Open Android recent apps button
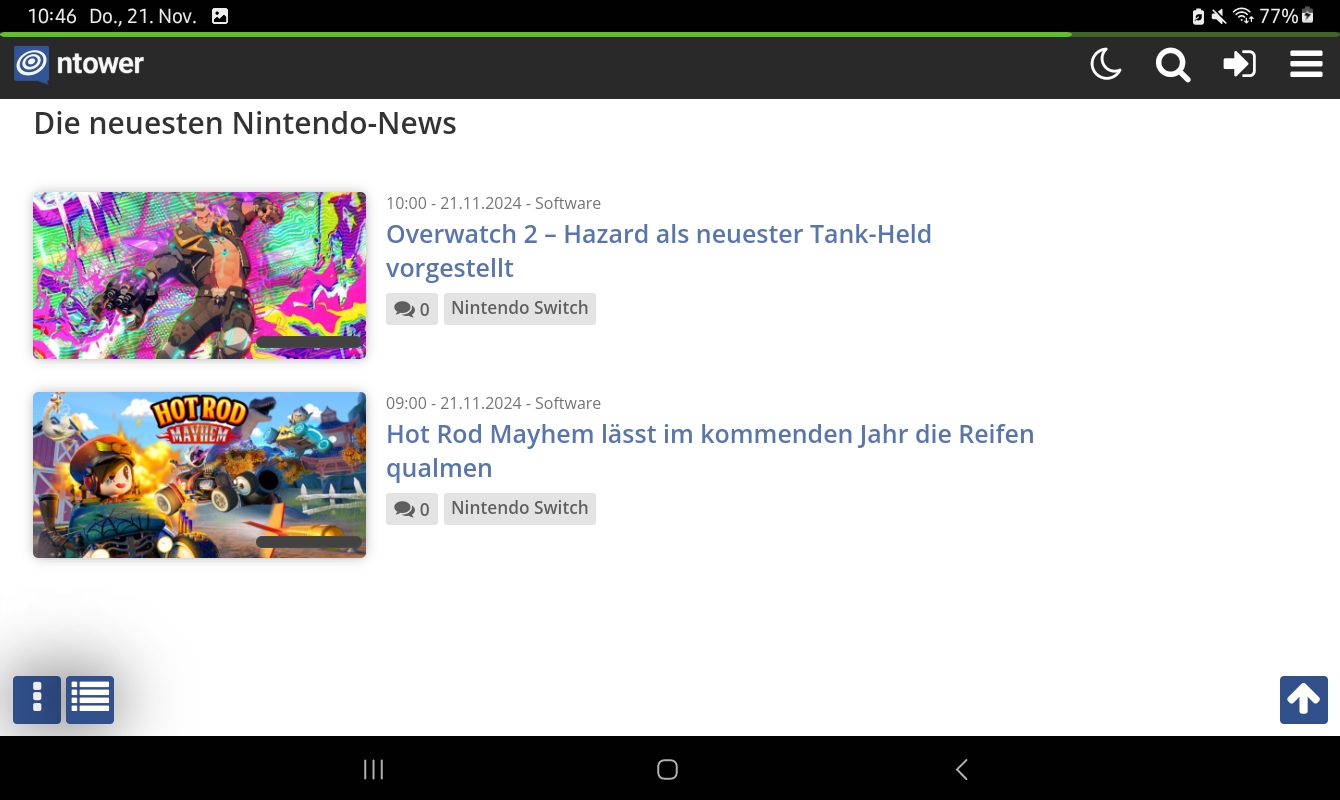Viewport: 1340px width, 800px height. [373, 769]
